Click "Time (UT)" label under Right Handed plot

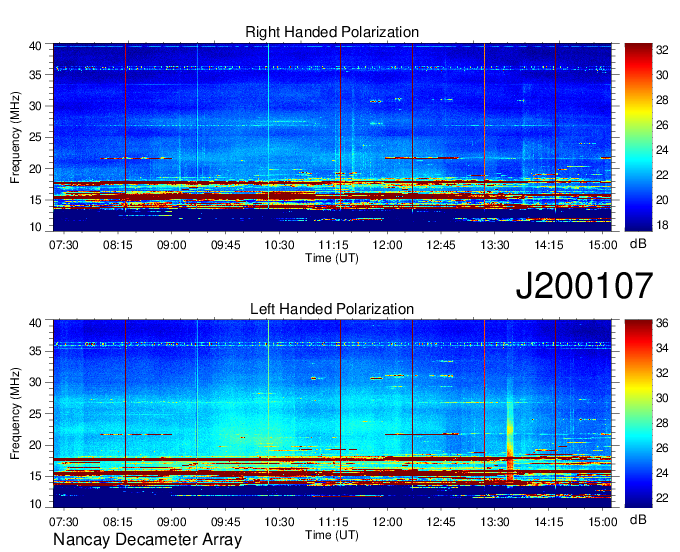click(332, 258)
